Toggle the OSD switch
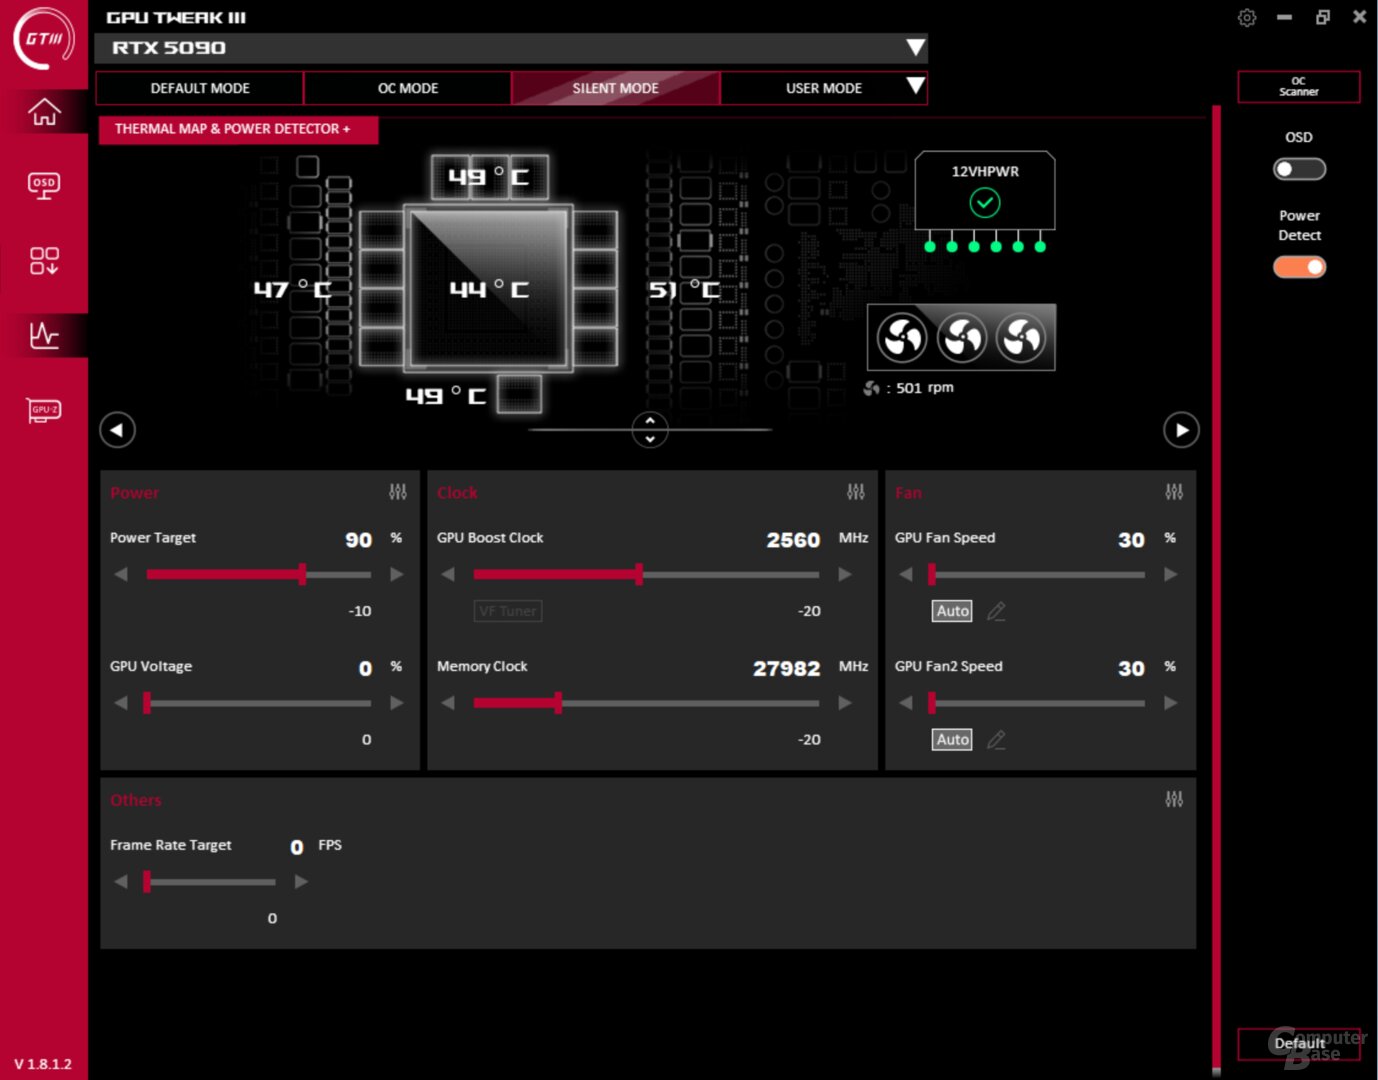 point(1299,169)
